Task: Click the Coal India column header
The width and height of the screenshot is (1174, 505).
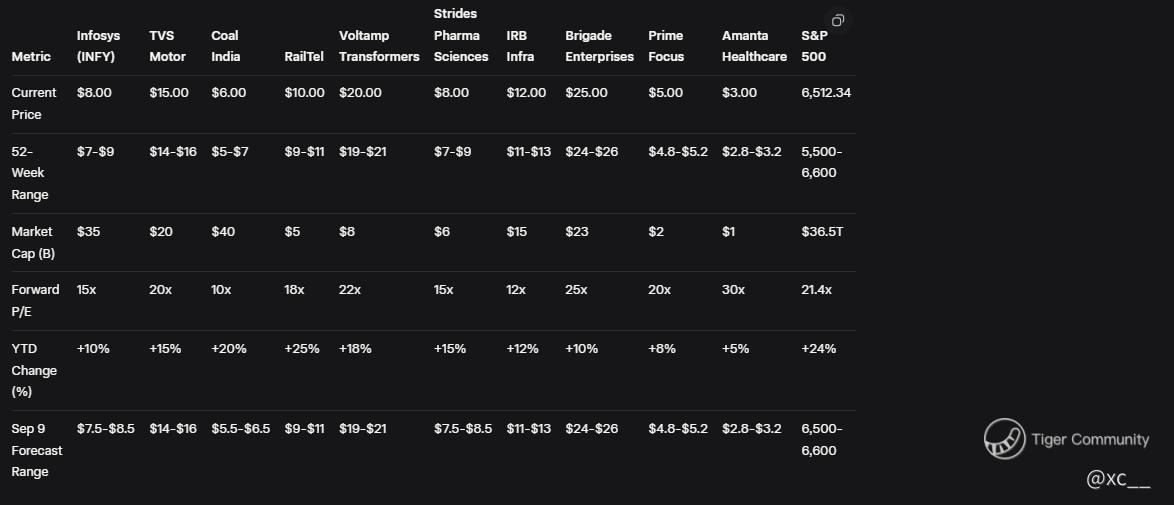Action: click(225, 46)
